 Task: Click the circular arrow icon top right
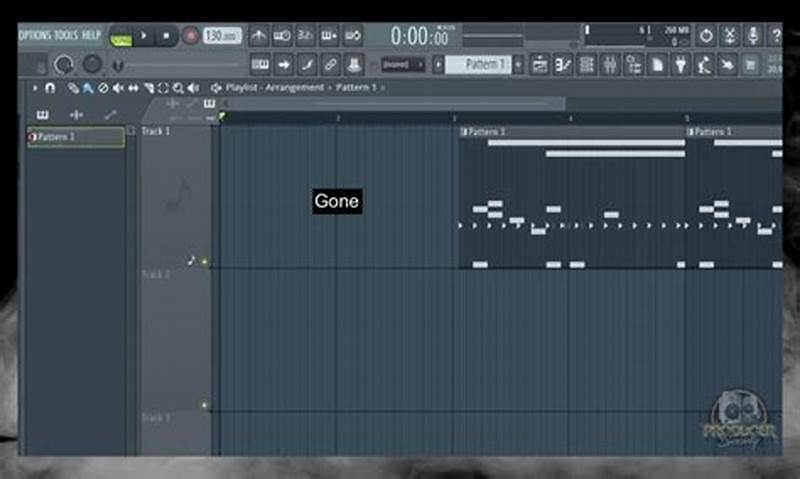[706, 36]
